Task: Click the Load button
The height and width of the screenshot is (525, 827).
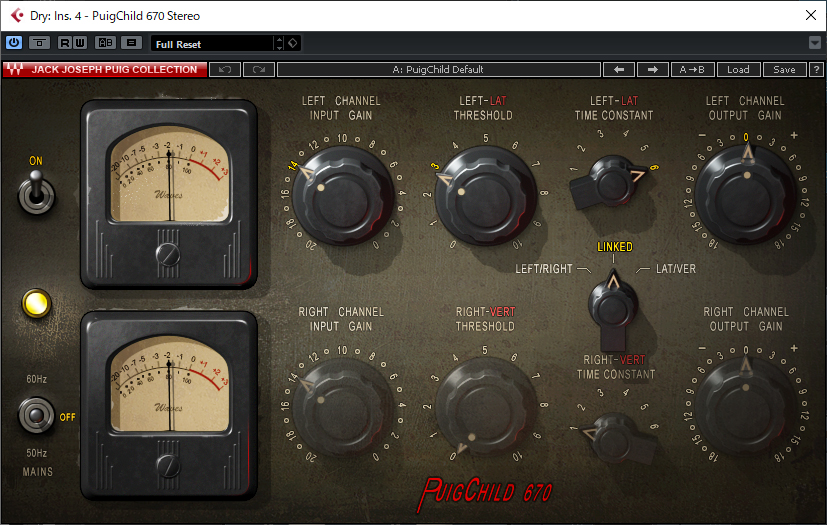Action: tap(738, 70)
